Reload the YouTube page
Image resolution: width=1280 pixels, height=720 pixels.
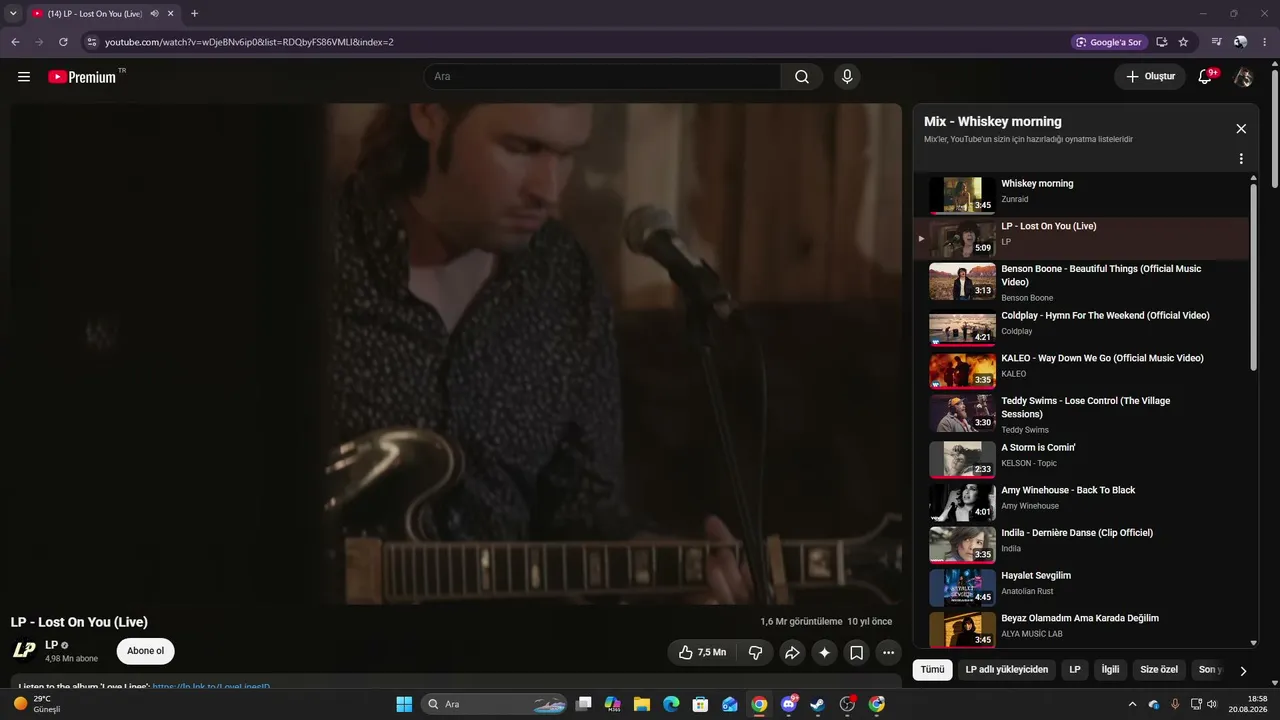[63, 42]
